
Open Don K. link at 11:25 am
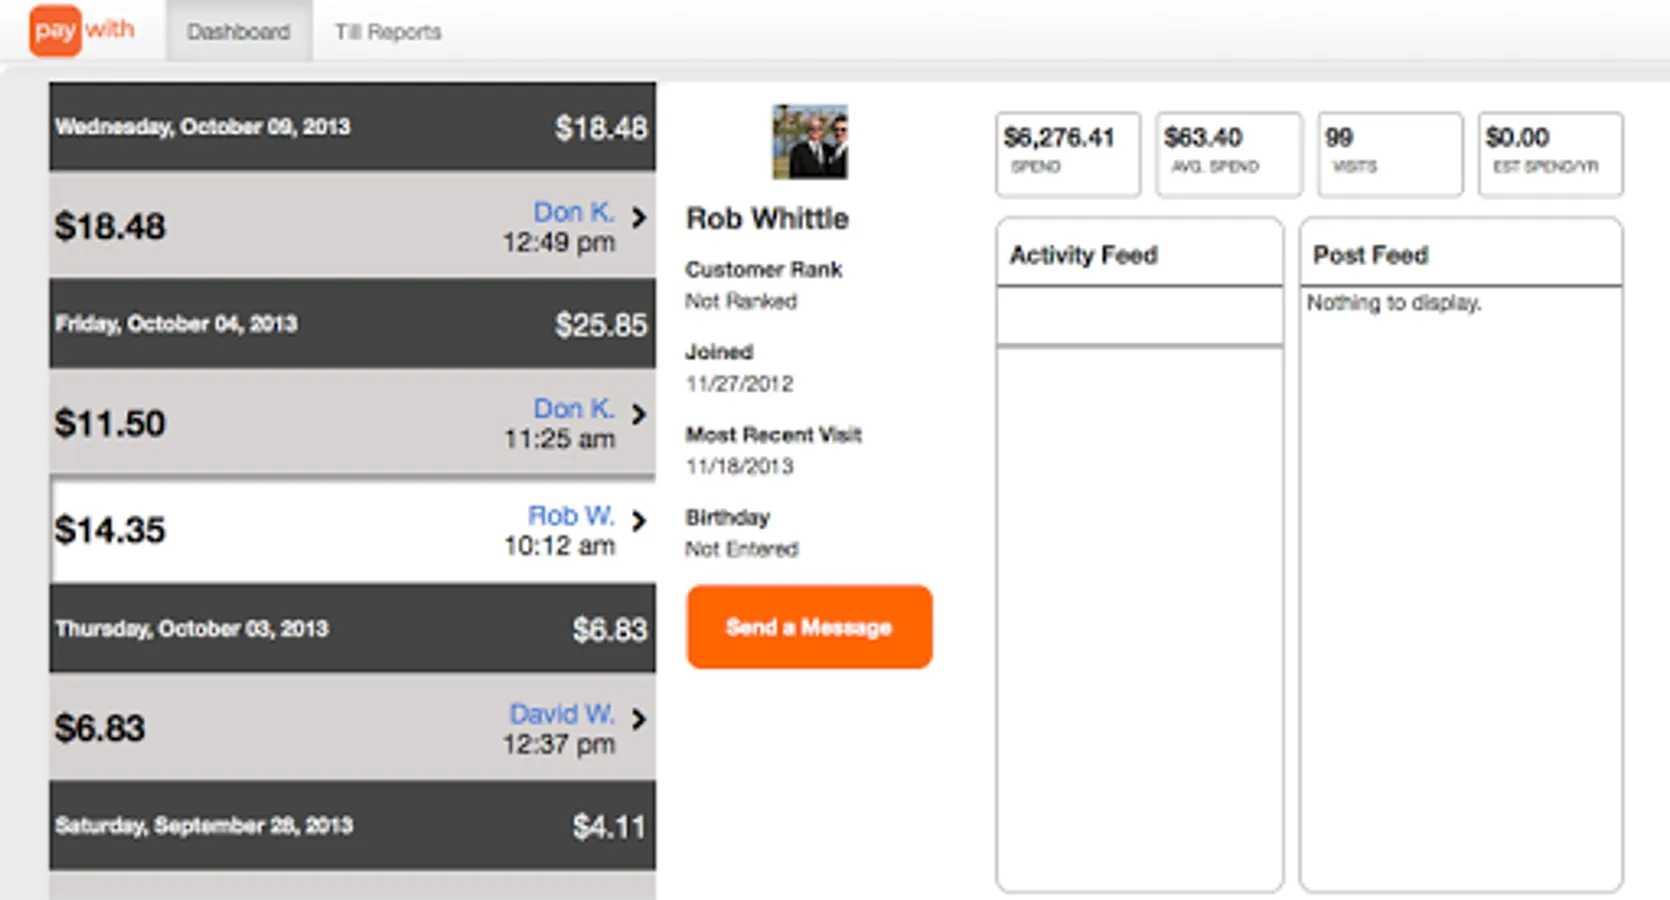[573, 409]
